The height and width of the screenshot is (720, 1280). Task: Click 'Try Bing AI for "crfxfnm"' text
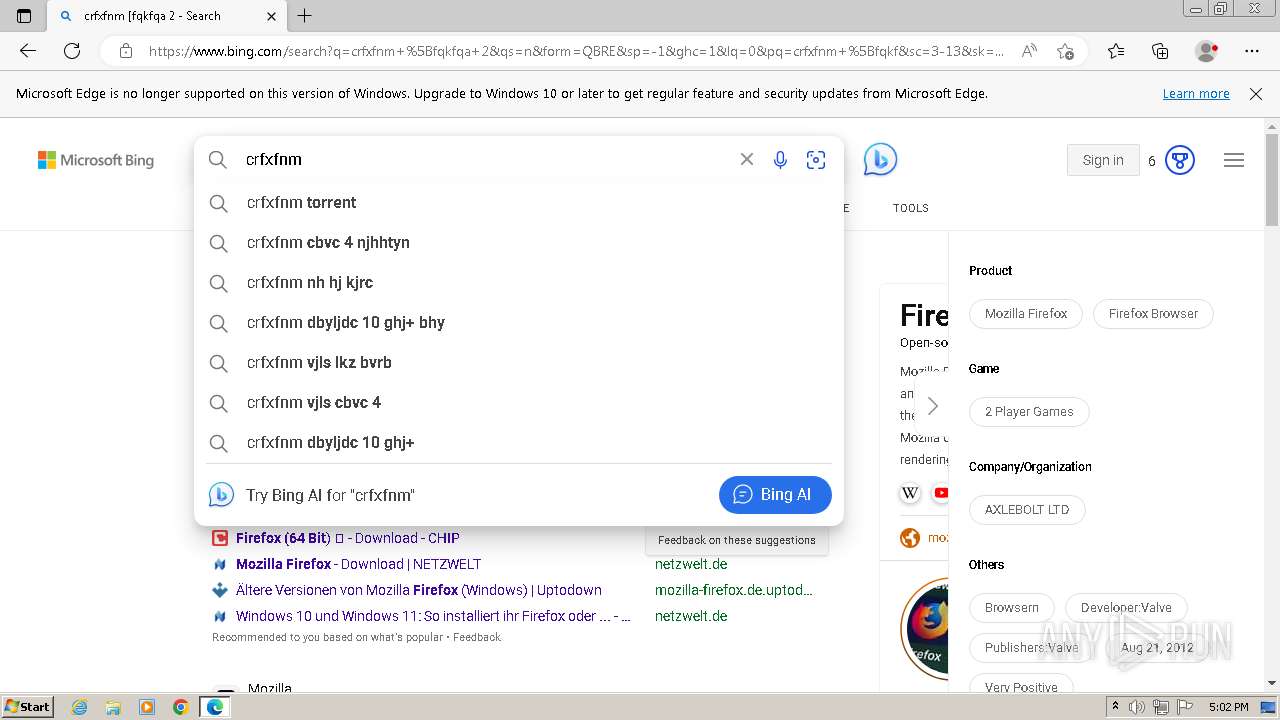(330, 495)
